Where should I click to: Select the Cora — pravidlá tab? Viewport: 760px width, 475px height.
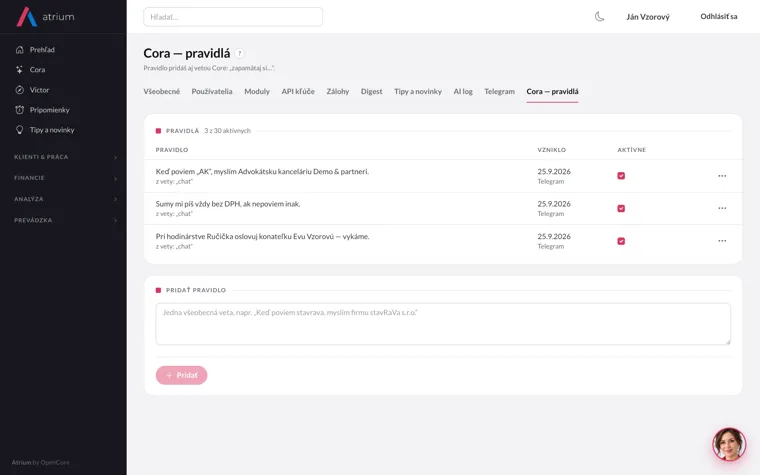[x=552, y=91]
